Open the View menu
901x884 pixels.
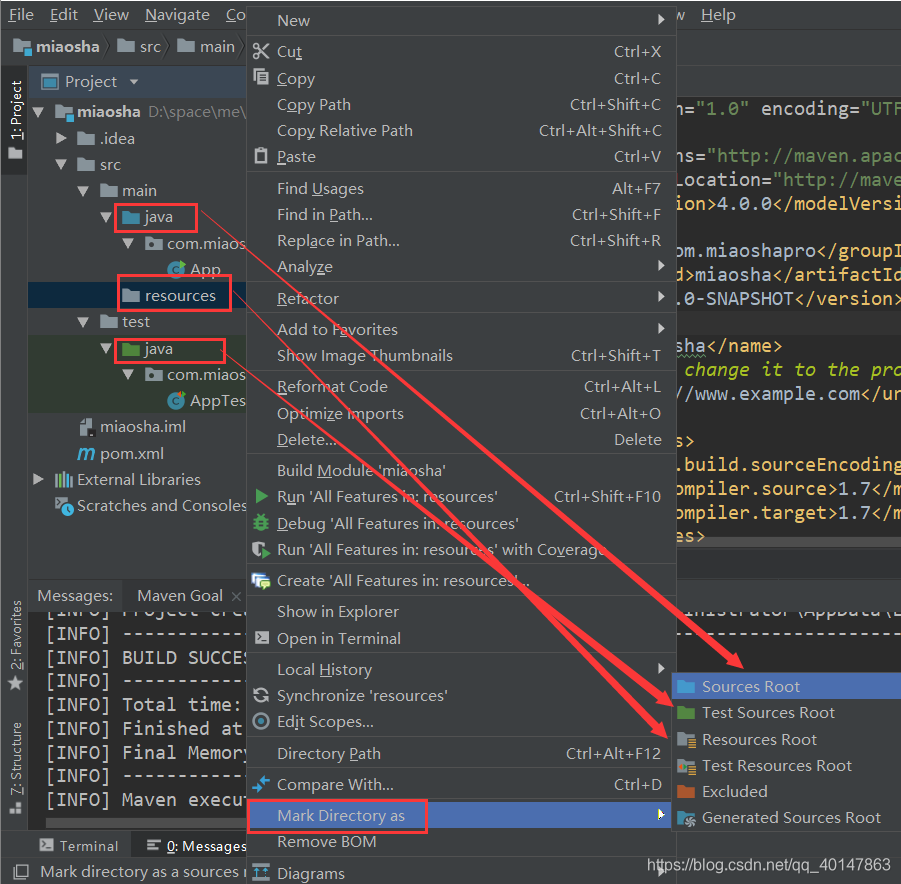tap(111, 14)
